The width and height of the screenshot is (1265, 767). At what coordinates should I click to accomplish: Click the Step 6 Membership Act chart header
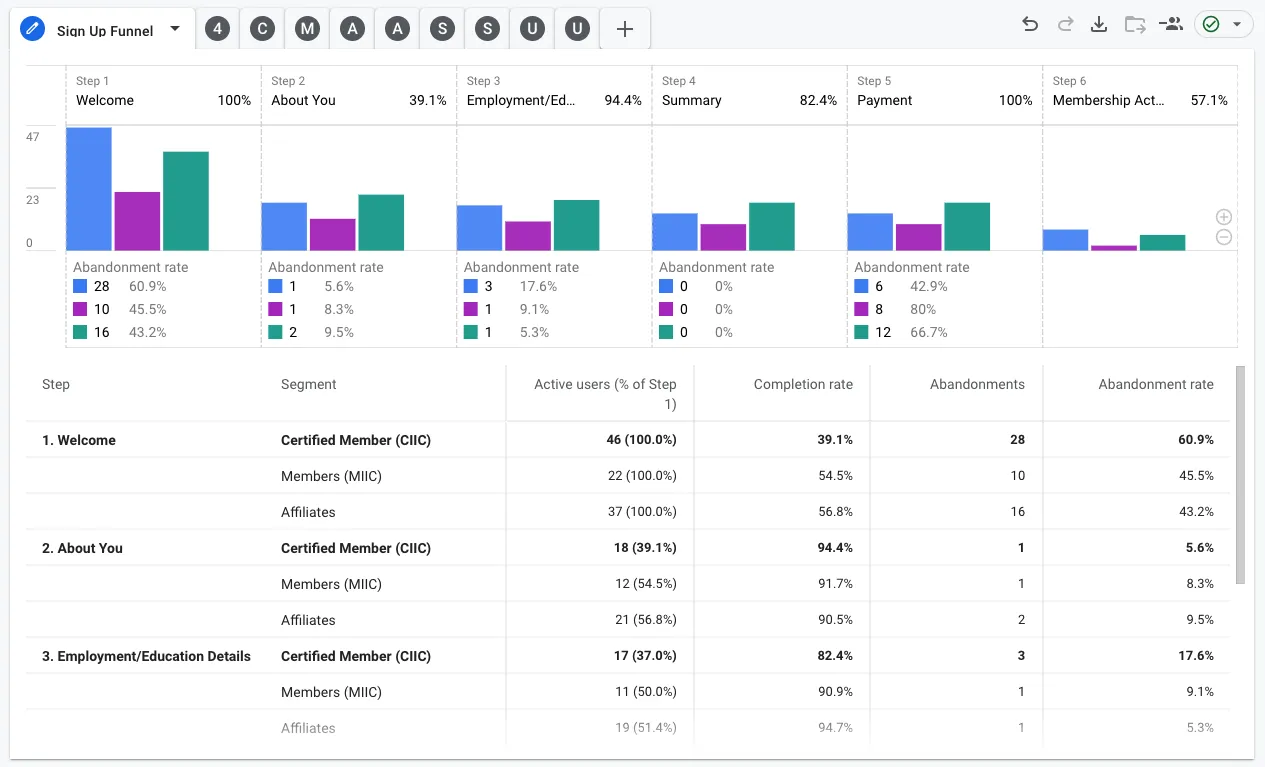[1140, 91]
